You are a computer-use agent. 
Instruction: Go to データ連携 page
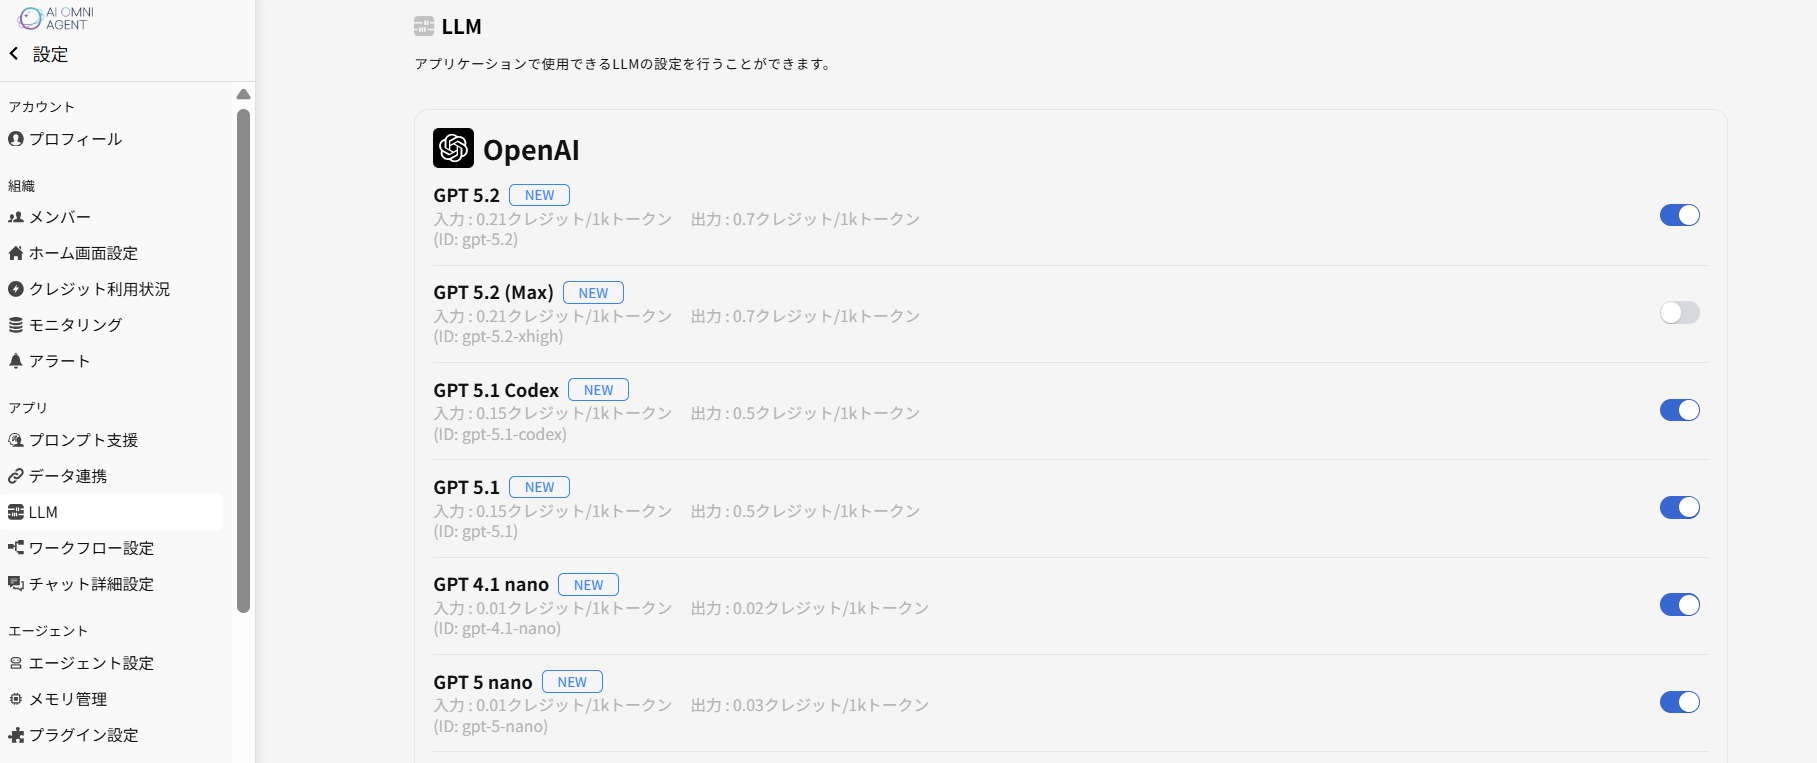pyautogui.click(x=112, y=476)
